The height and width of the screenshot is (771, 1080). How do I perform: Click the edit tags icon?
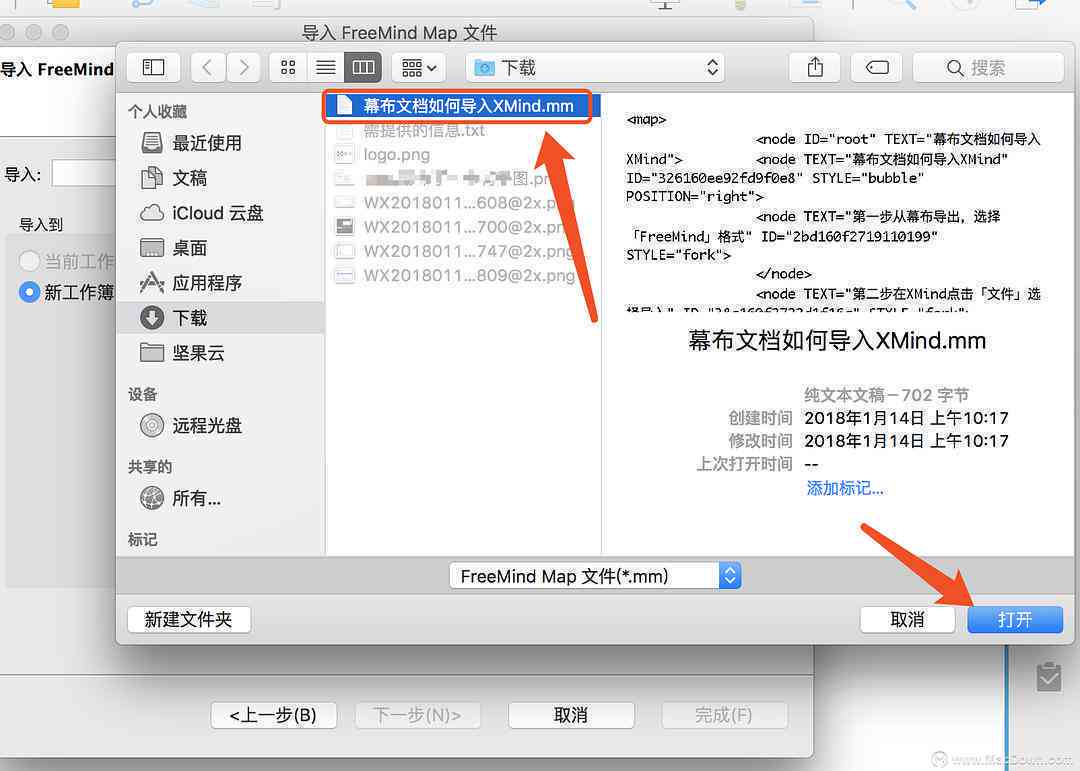[877, 68]
